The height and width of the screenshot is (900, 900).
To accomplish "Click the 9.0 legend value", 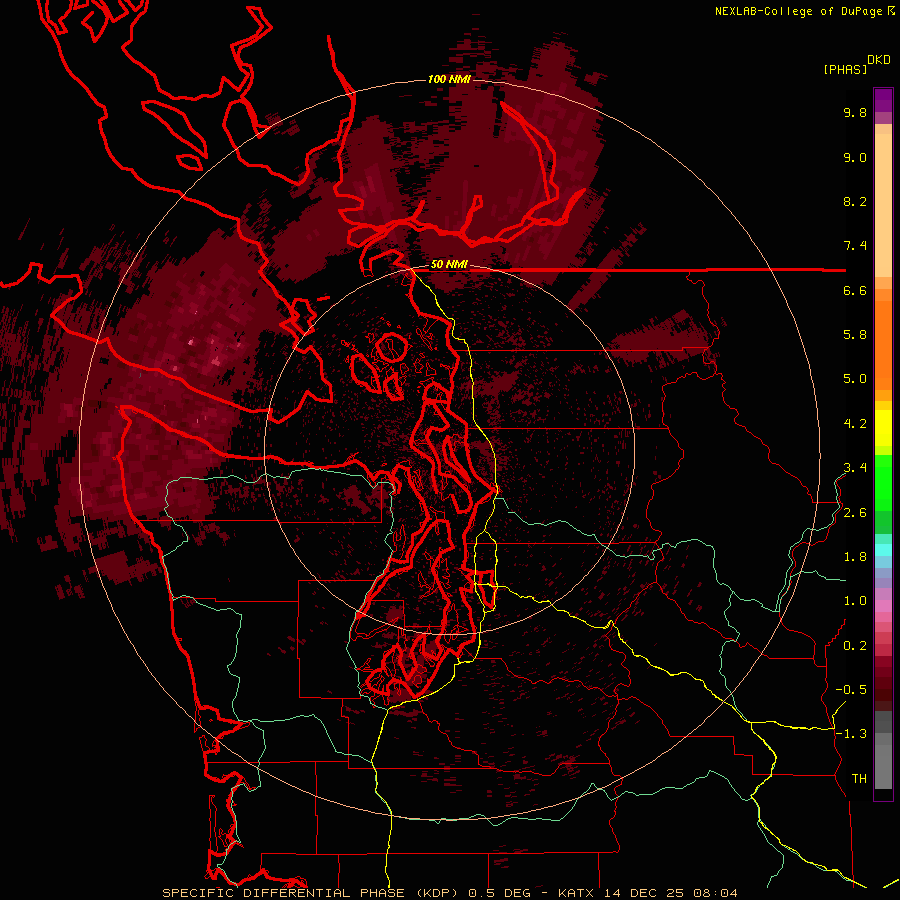I will (x=855, y=157).
